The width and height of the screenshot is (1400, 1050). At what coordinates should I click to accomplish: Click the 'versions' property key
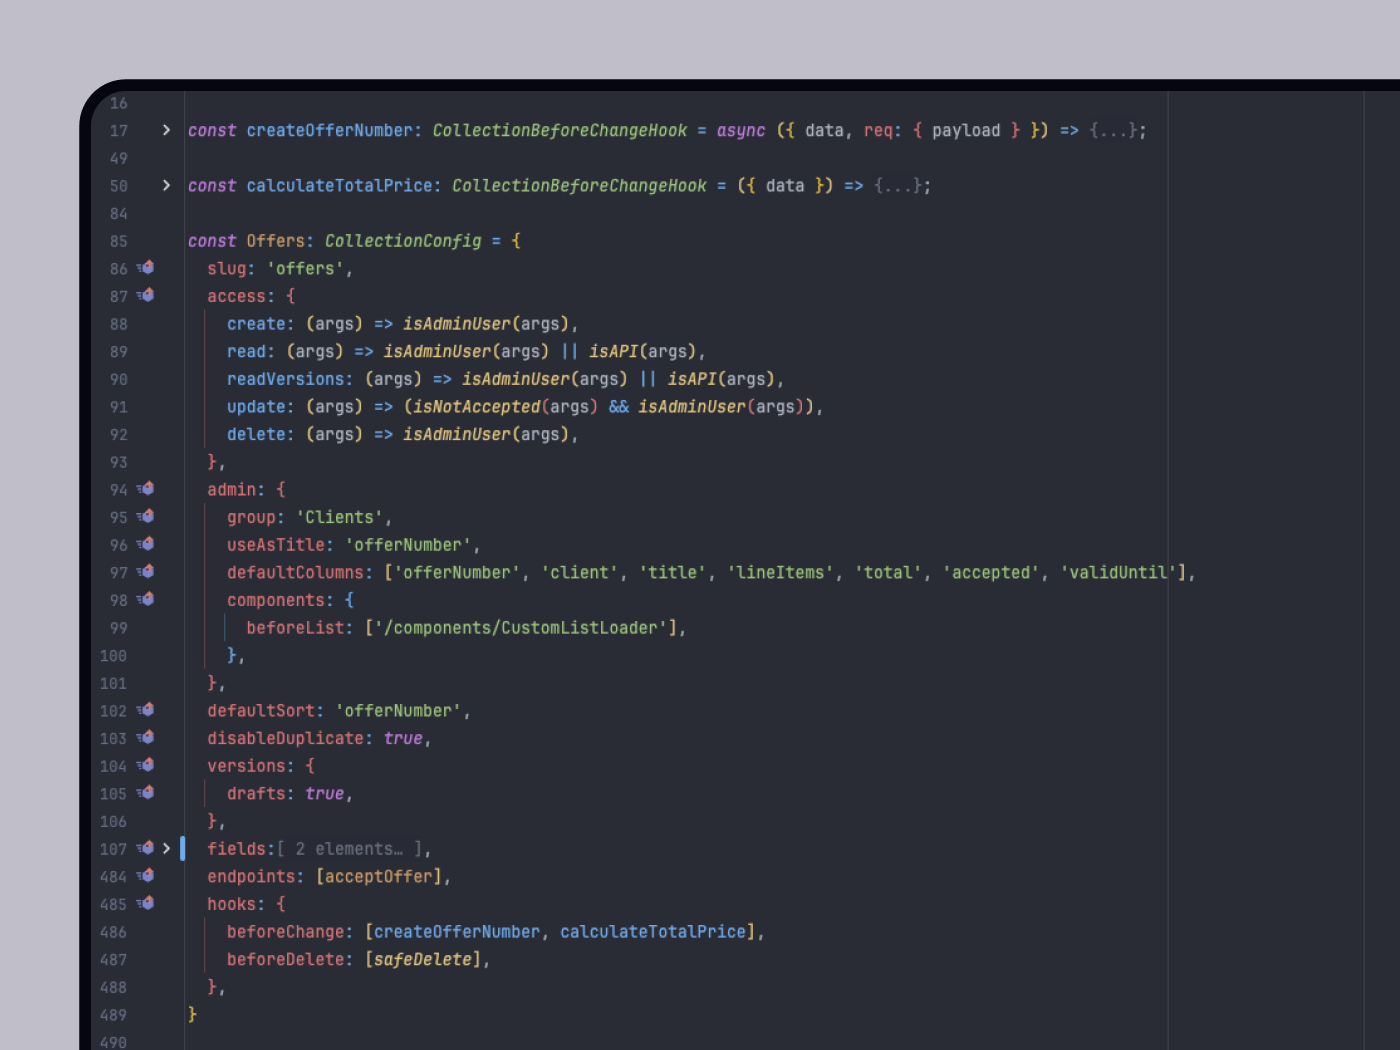246,766
